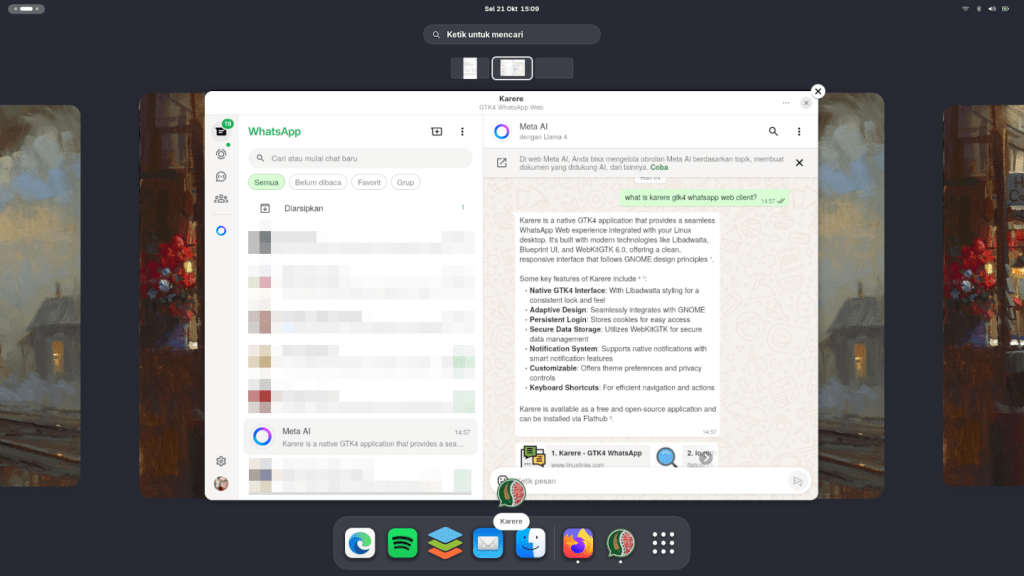Select the Meta AI icon in the sidebar
Viewport: 1024px width, 576px height.
(220, 230)
